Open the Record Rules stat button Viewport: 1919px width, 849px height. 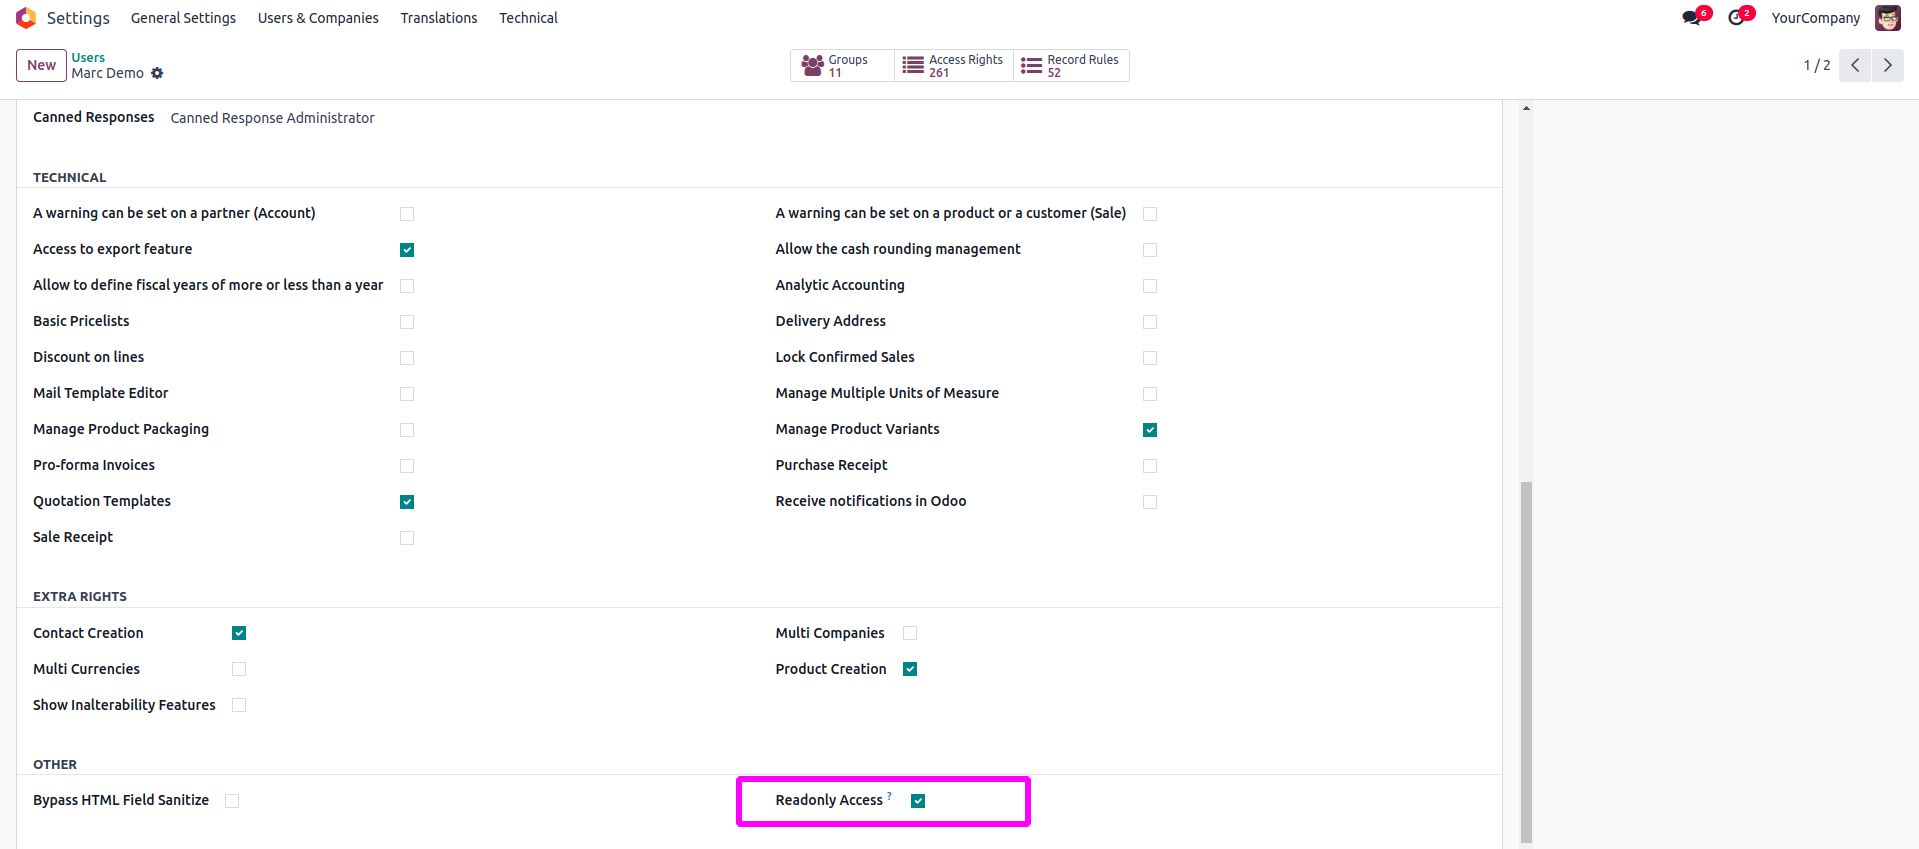[1071, 66]
